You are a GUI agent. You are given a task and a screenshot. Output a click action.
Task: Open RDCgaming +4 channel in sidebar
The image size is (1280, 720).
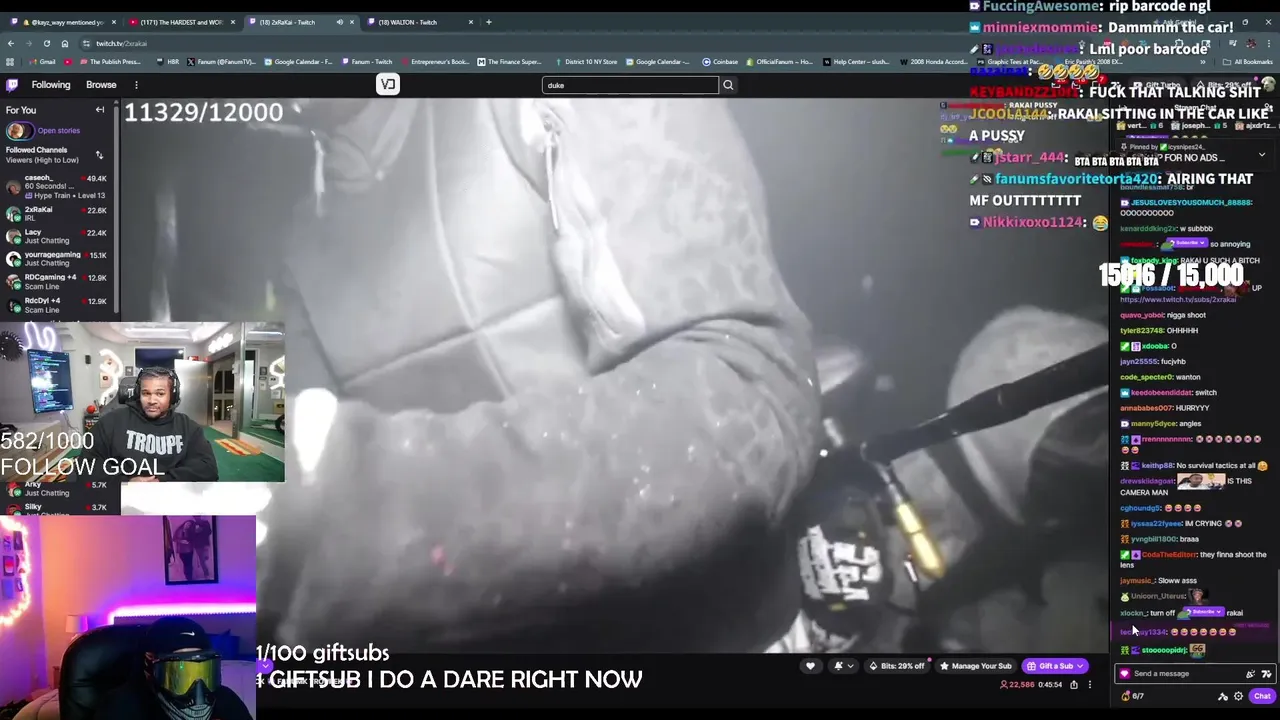[56, 281]
